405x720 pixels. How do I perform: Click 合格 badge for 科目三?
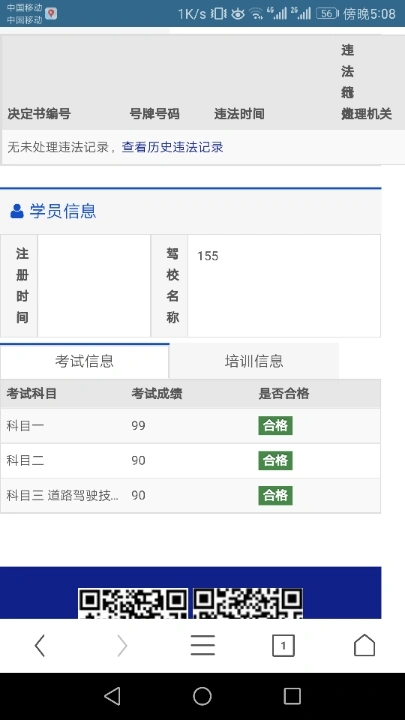click(276, 495)
